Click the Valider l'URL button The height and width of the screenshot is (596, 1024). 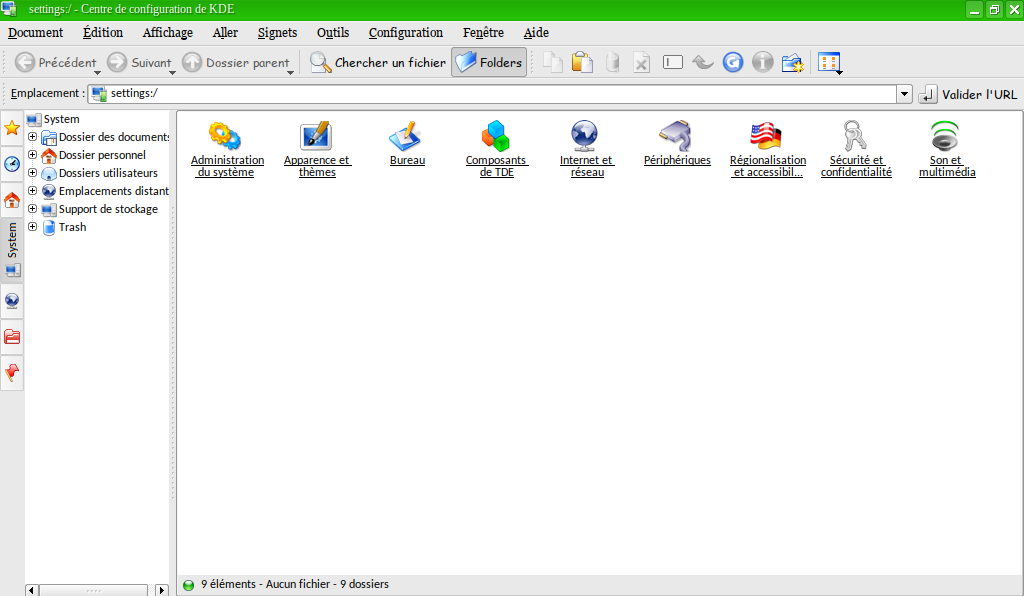[x=968, y=94]
